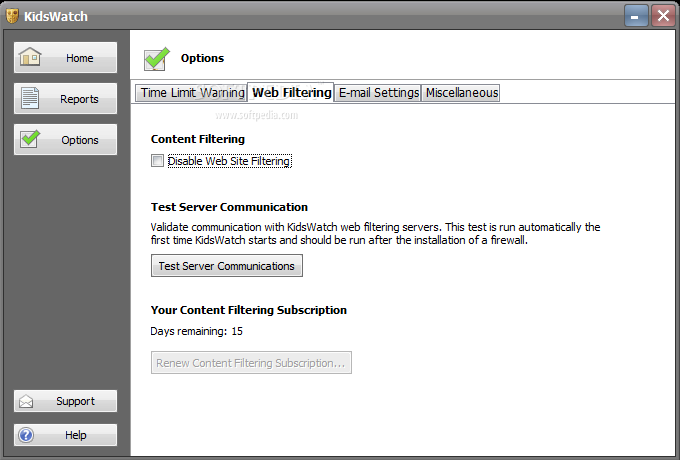Click the large Options checkmark header icon
Screen dimensions: 680x460
coord(156,59)
